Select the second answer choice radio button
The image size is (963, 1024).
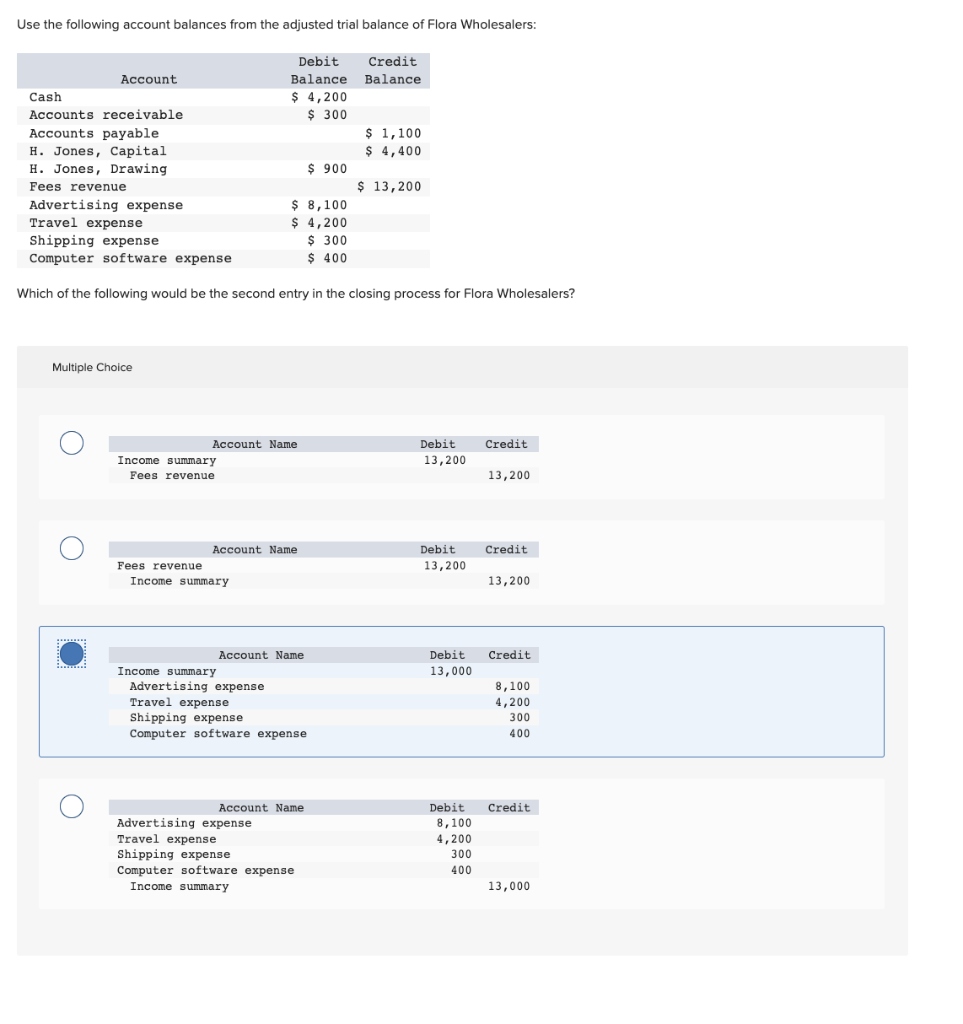(x=71, y=548)
